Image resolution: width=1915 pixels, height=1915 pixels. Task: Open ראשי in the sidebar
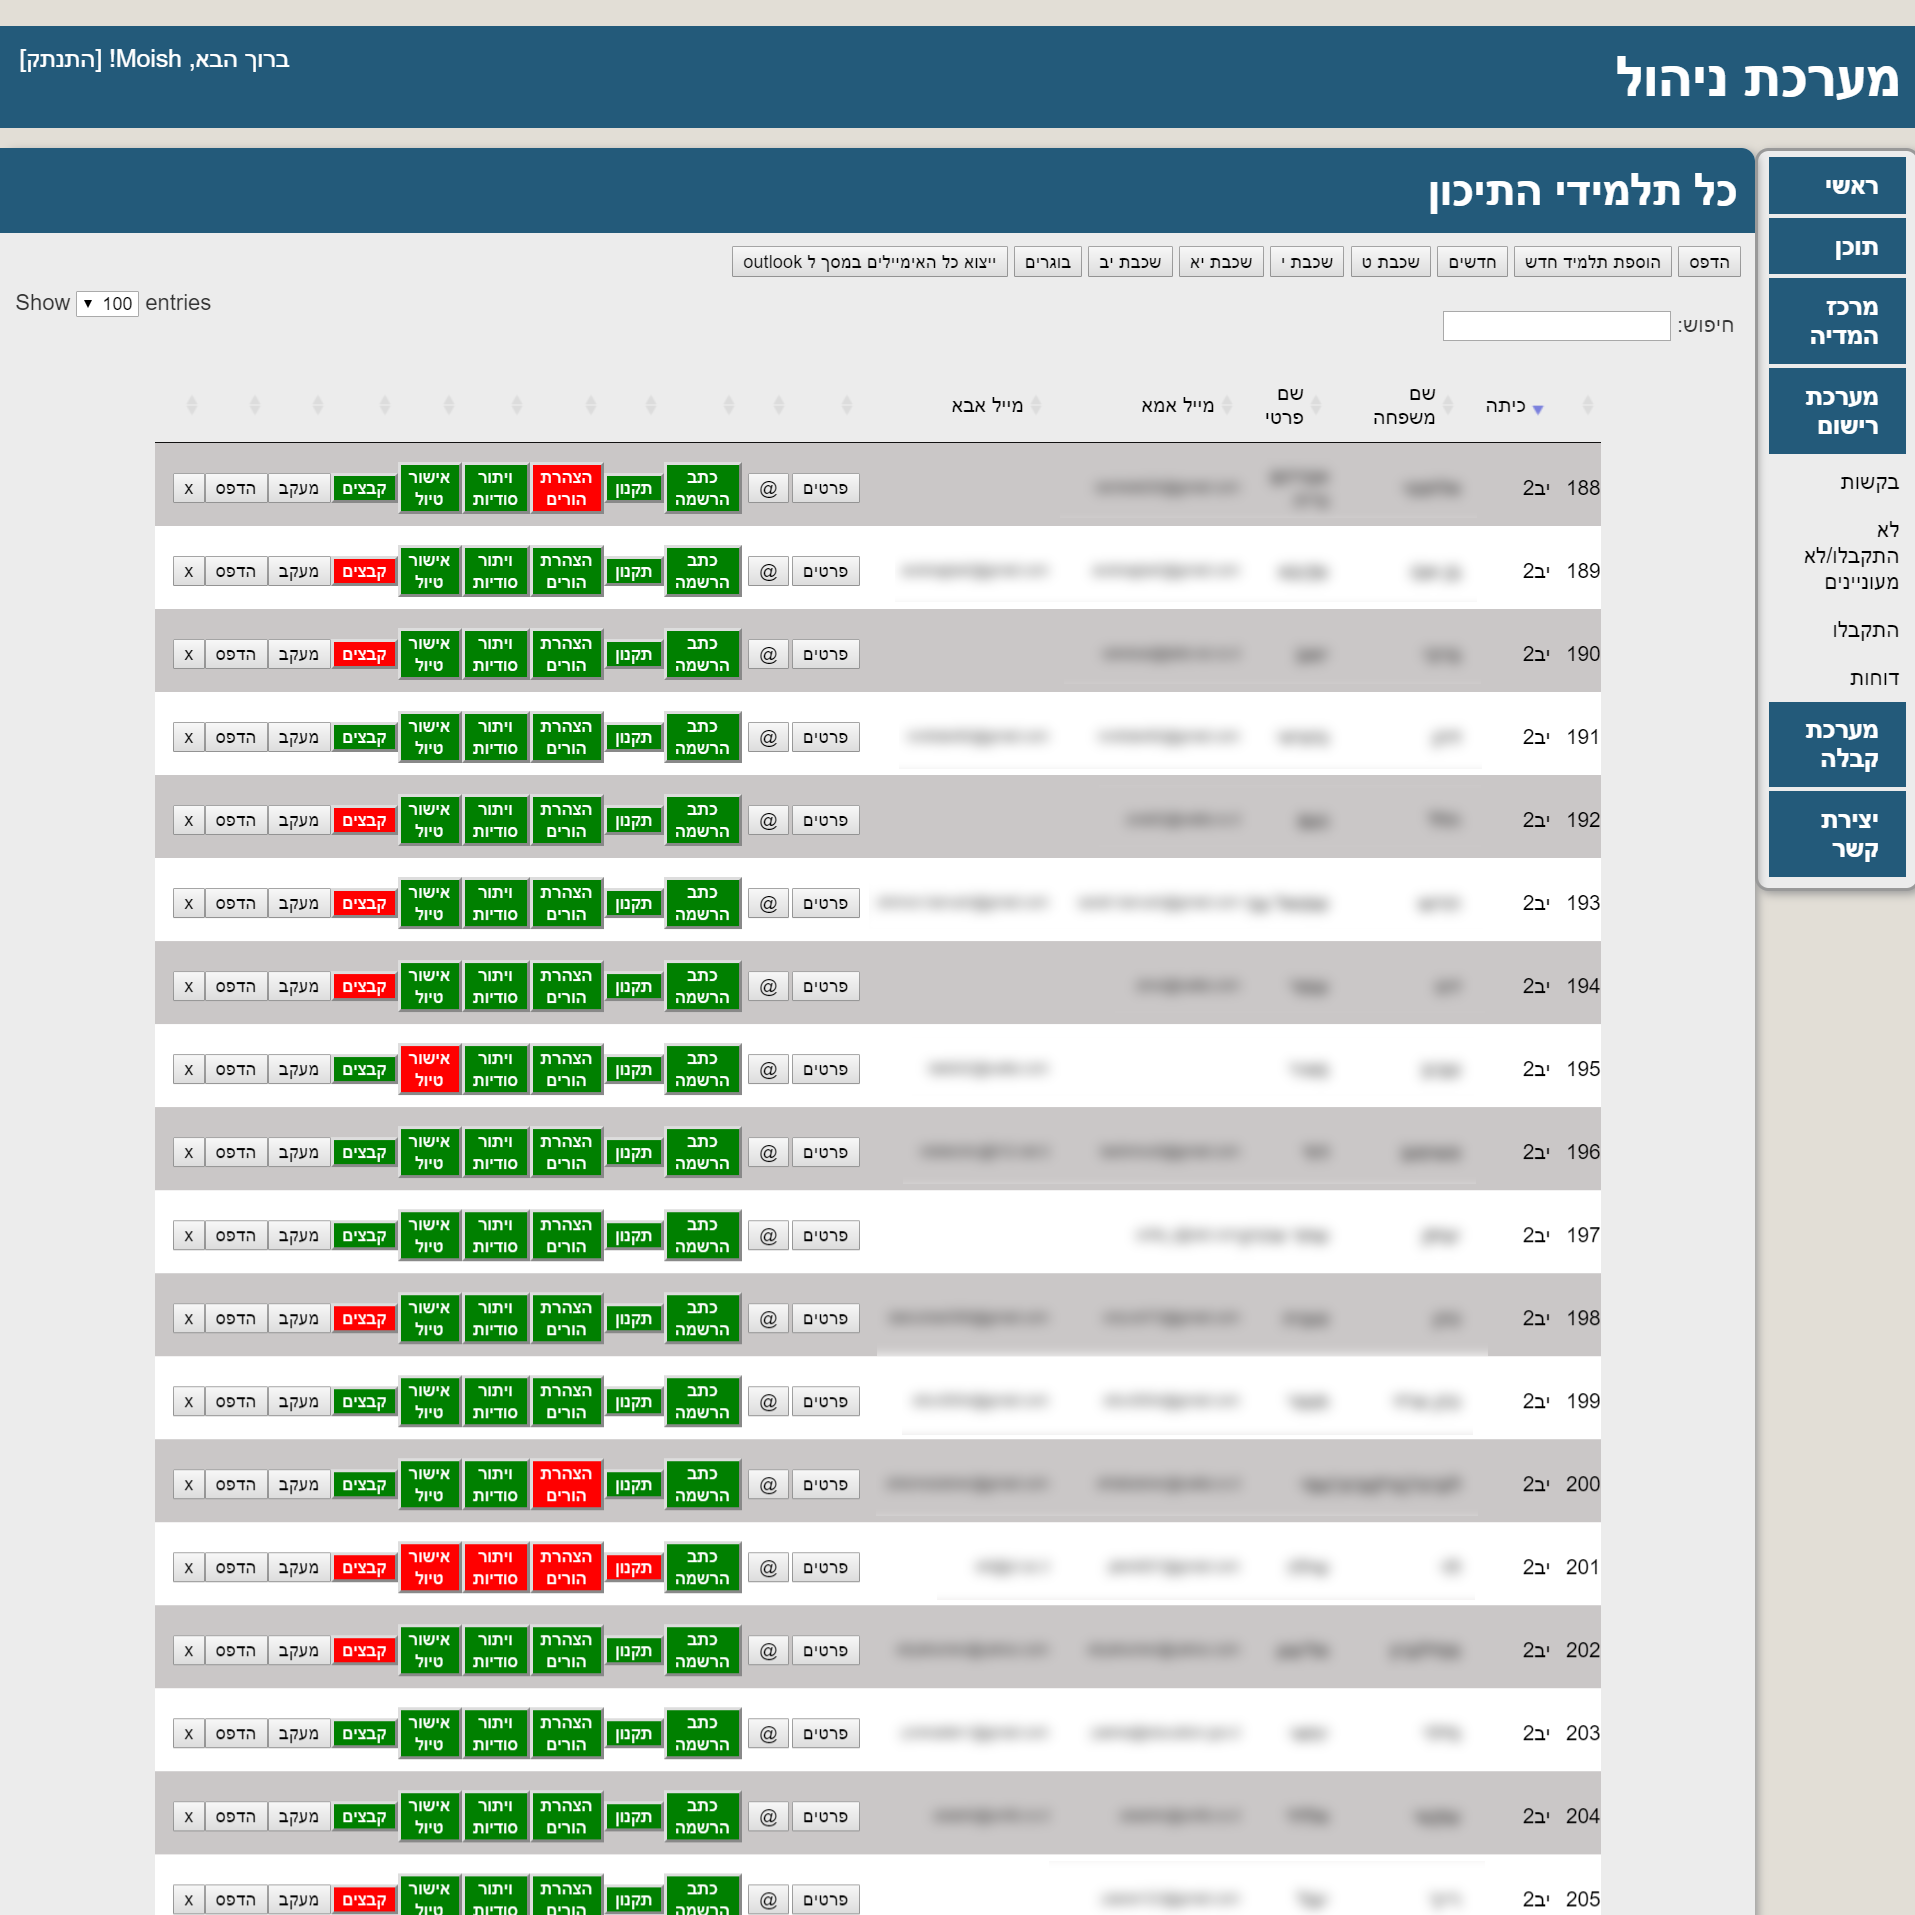tap(1837, 186)
